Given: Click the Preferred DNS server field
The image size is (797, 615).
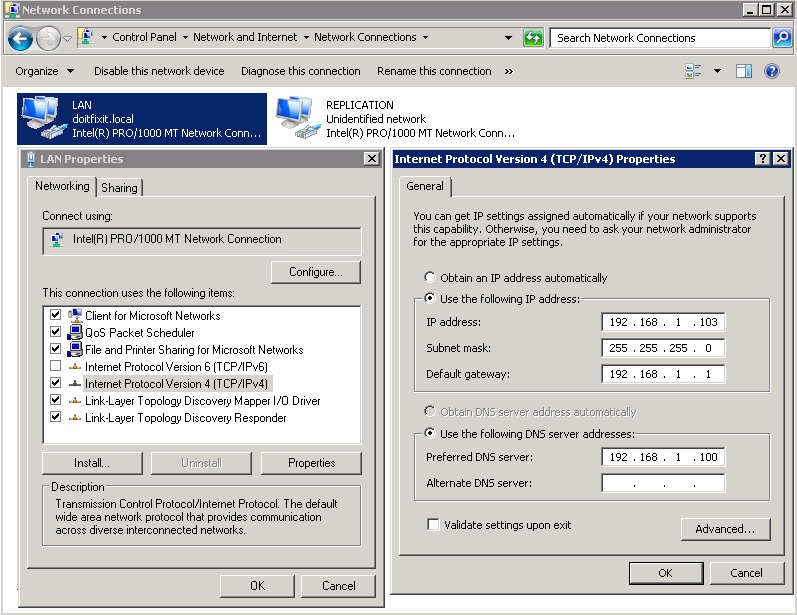Looking at the screenshot, I should click(x=663, y=457).
